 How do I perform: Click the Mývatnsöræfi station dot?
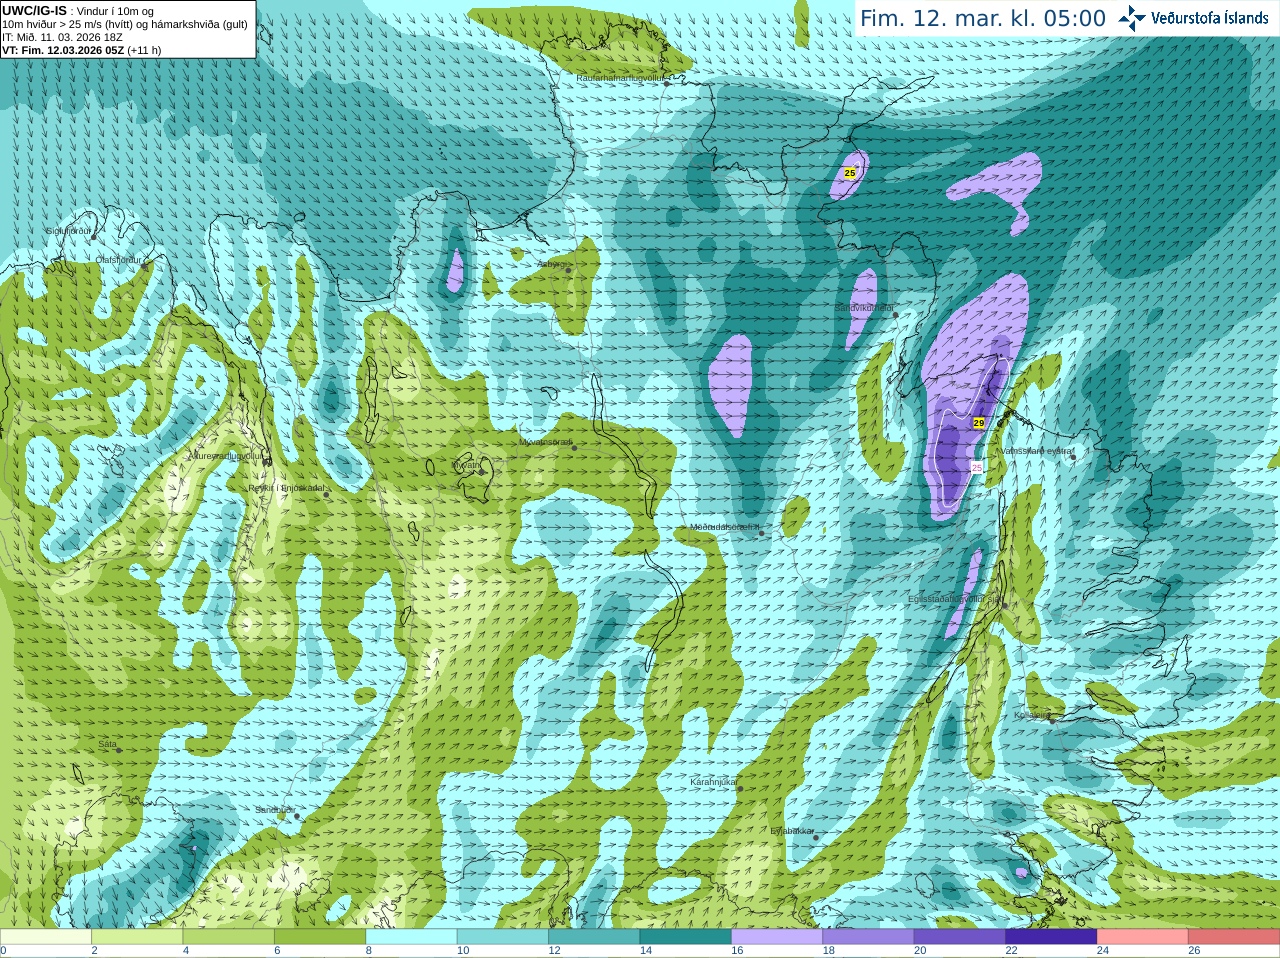pos(574,447)
